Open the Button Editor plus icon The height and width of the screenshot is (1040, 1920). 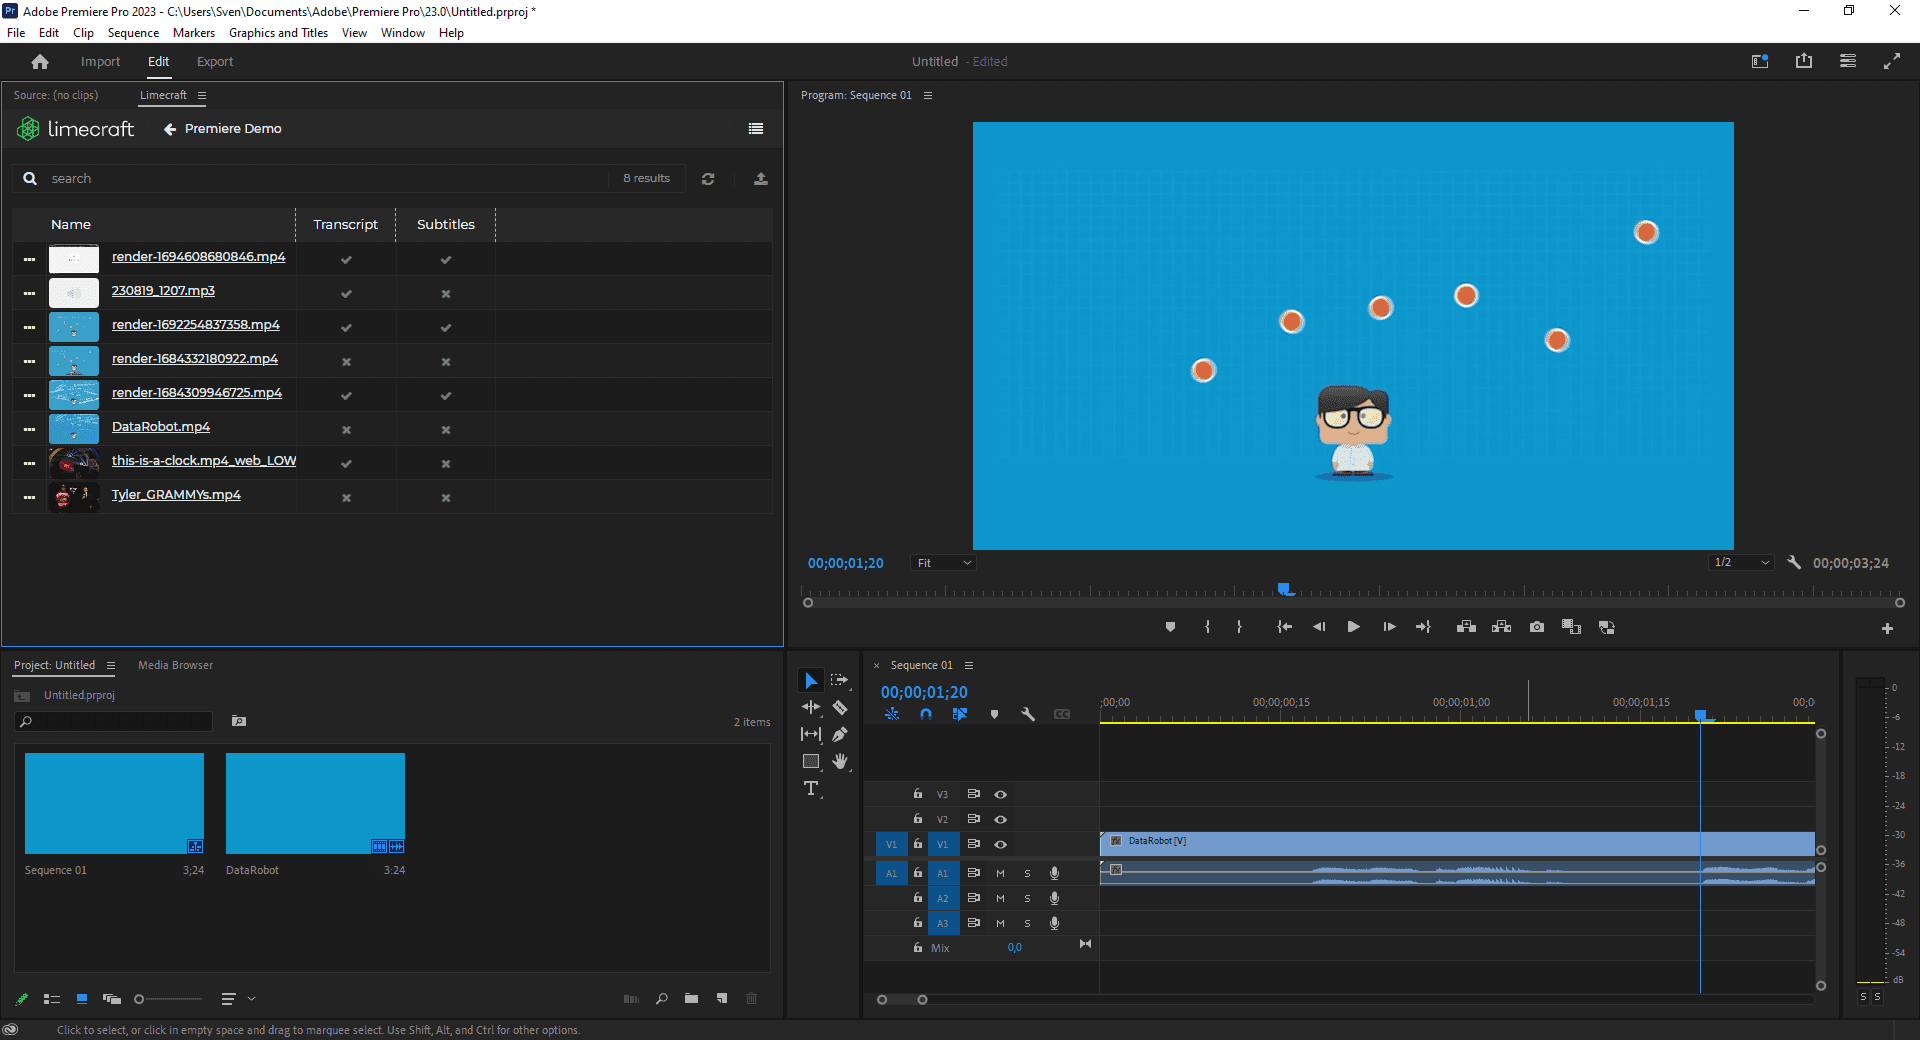(1887, 629)
